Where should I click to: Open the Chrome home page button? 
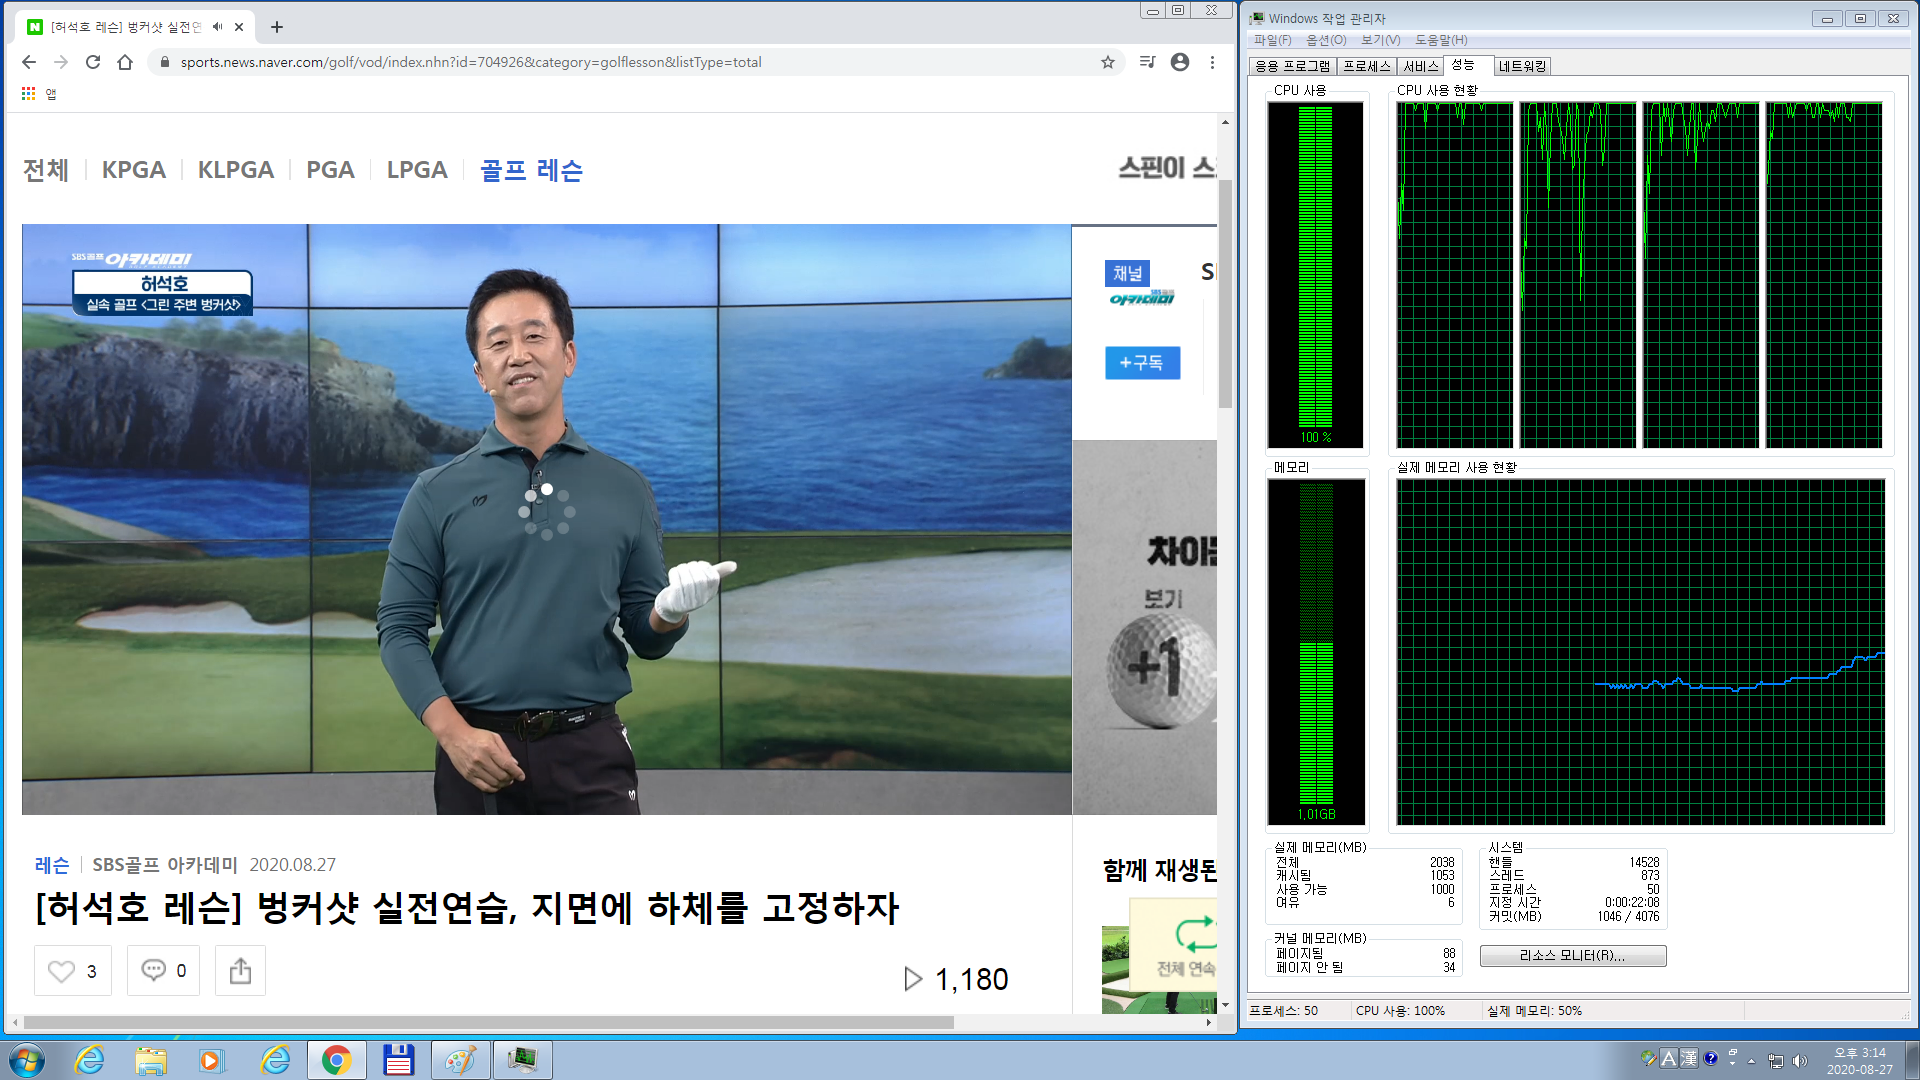point(125,62)
